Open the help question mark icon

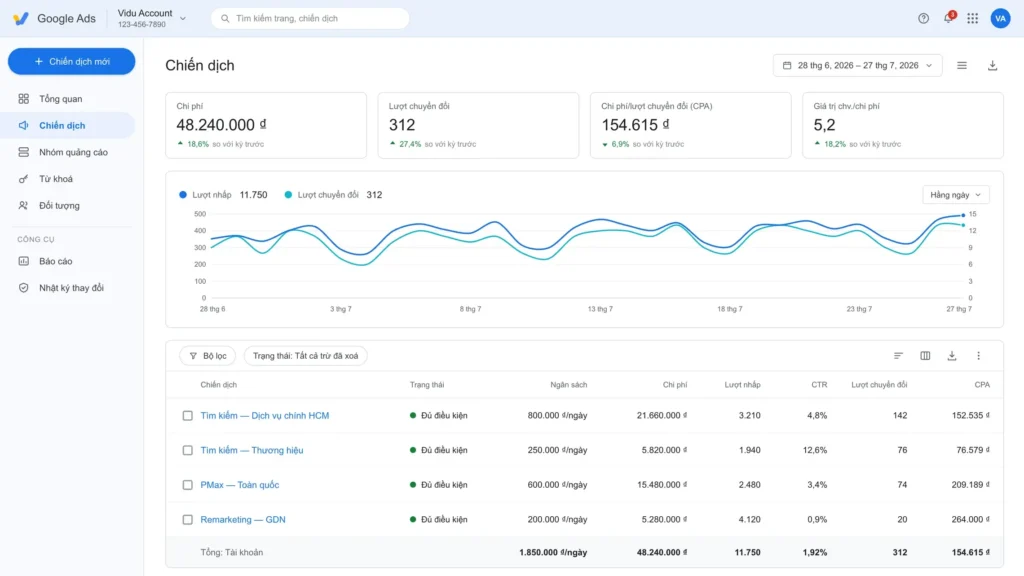[923, 18]
